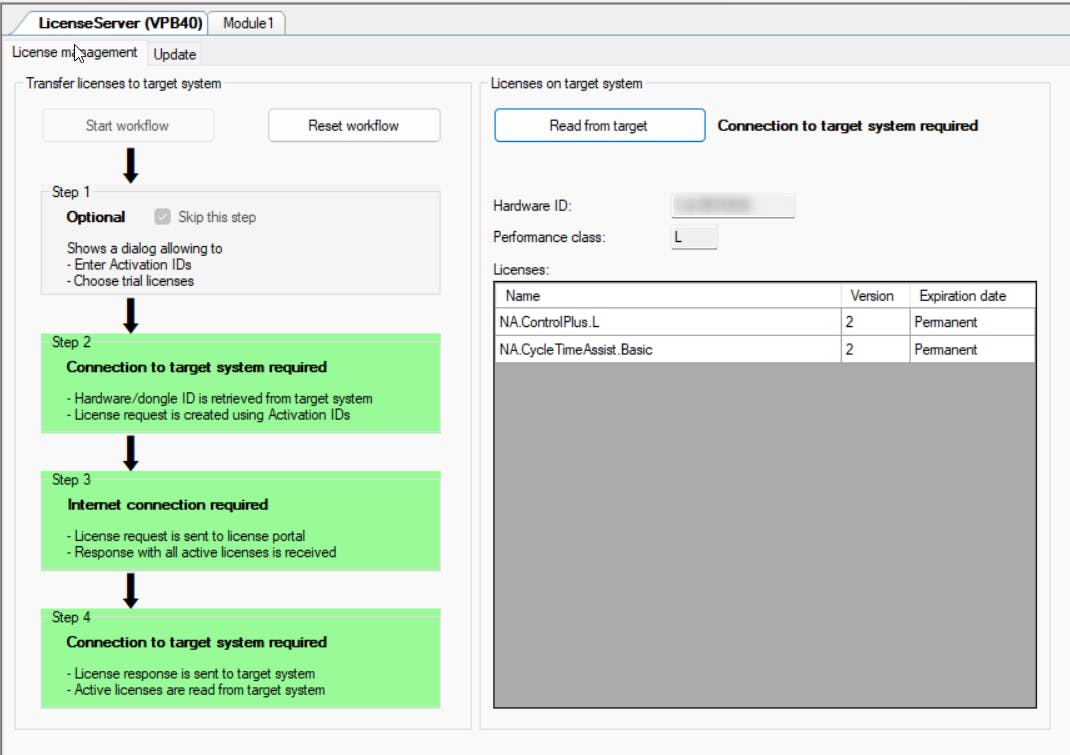Viewport: 1070px width, 755px height.
Task: Sort licenses by the Name column header
Action: tap(667, 296)
